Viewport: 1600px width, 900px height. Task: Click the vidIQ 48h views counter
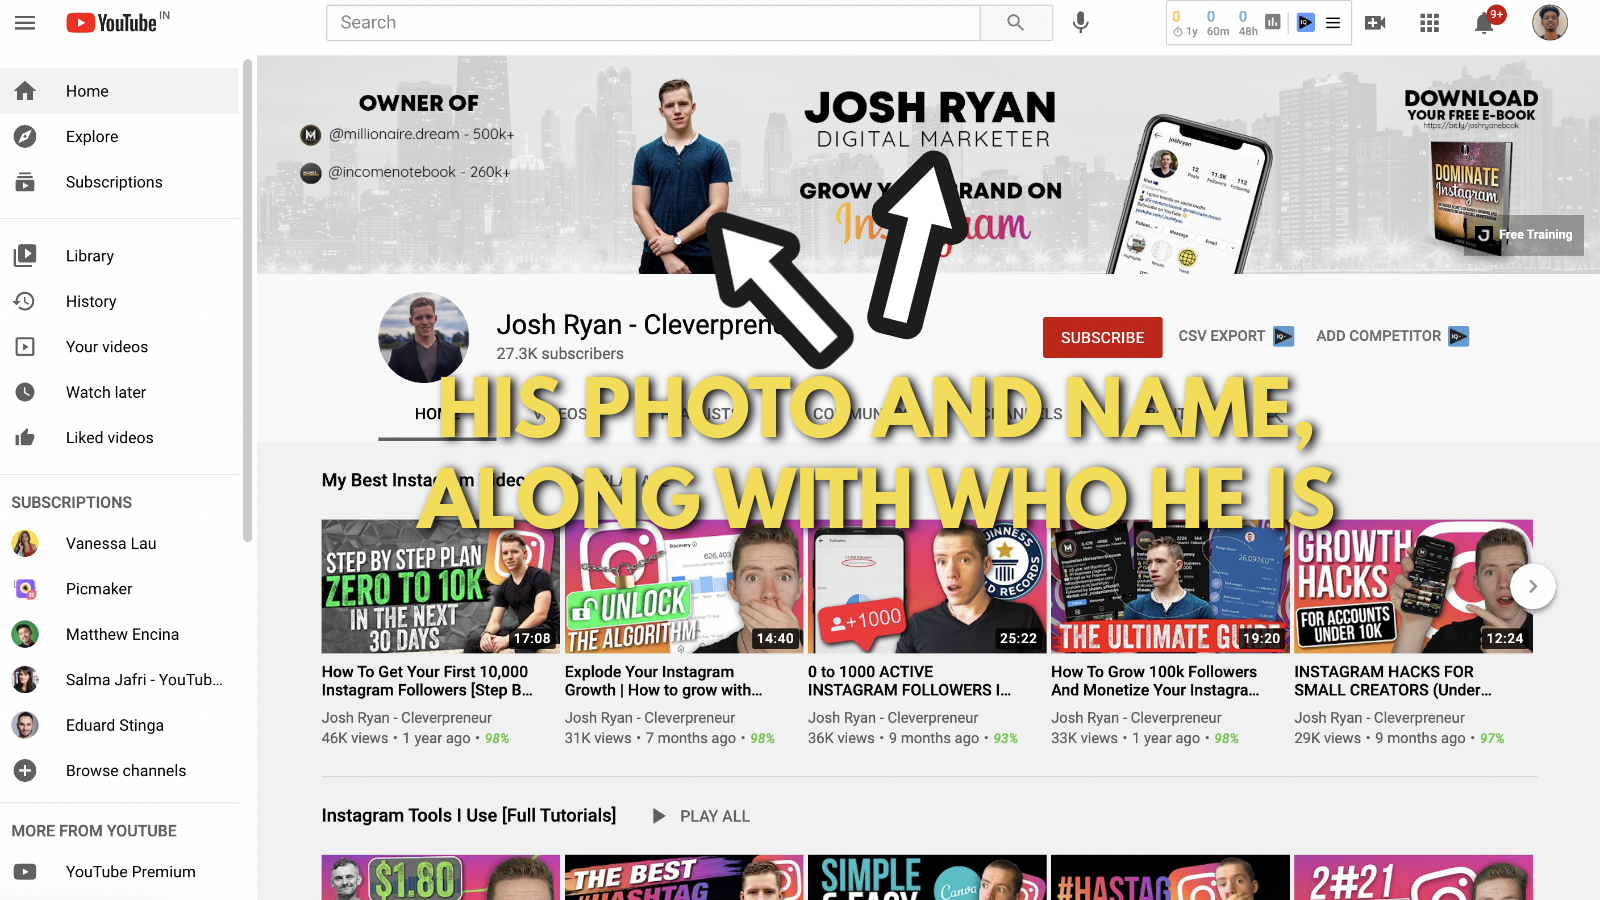click(1248, 23)
